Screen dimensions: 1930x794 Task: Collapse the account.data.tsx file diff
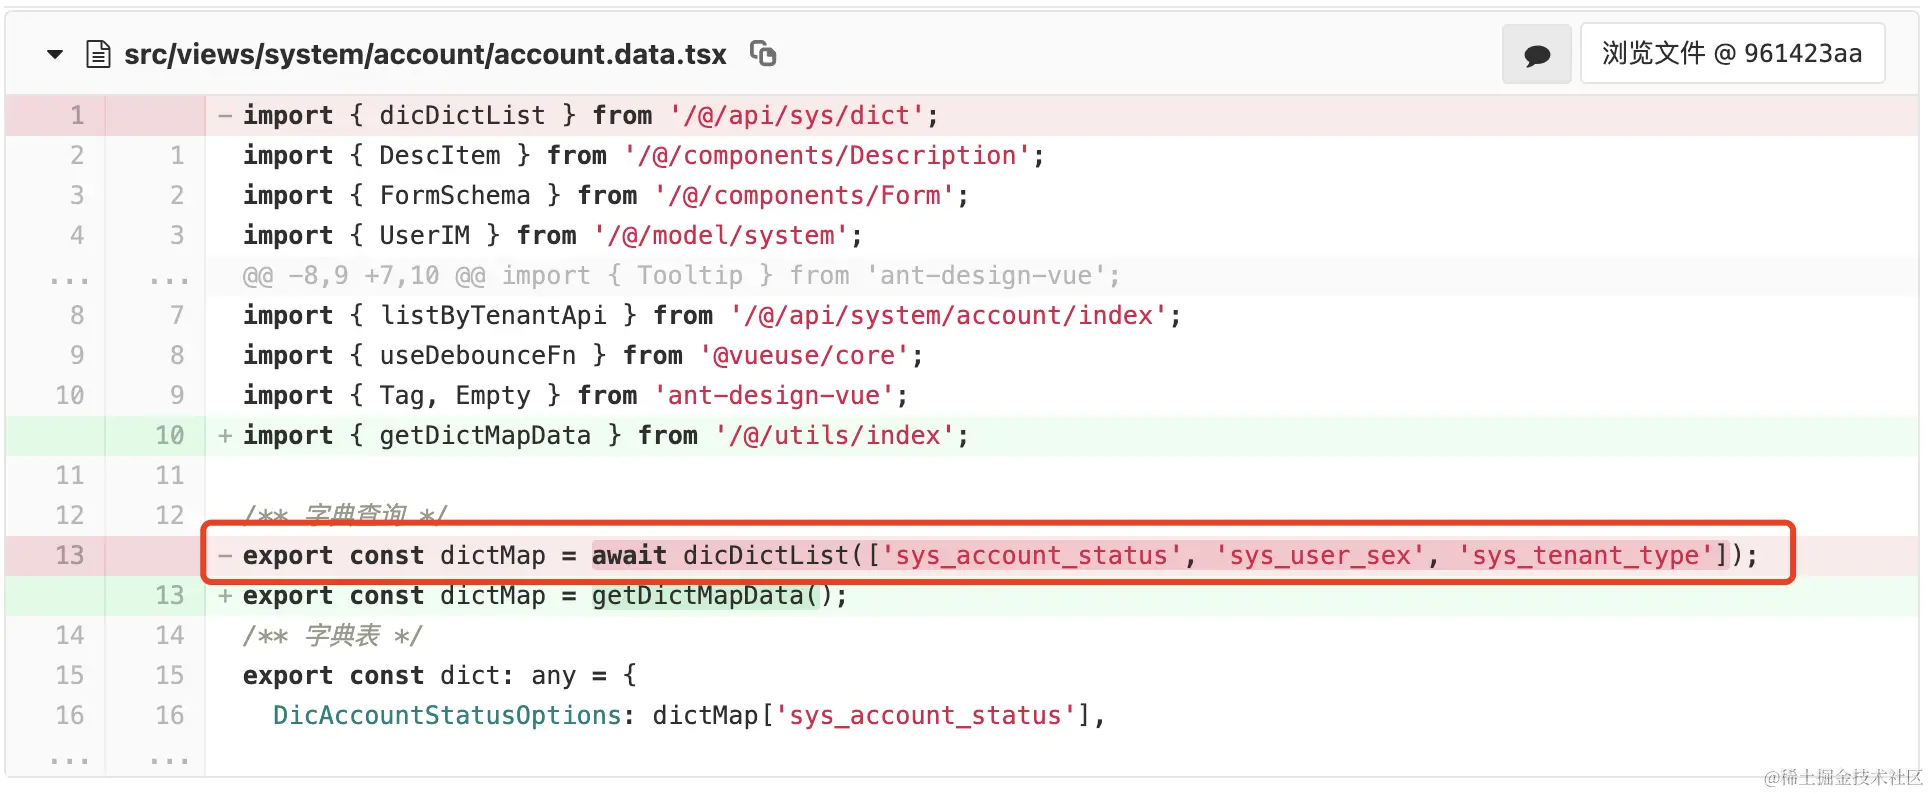(x=55, y=54)
